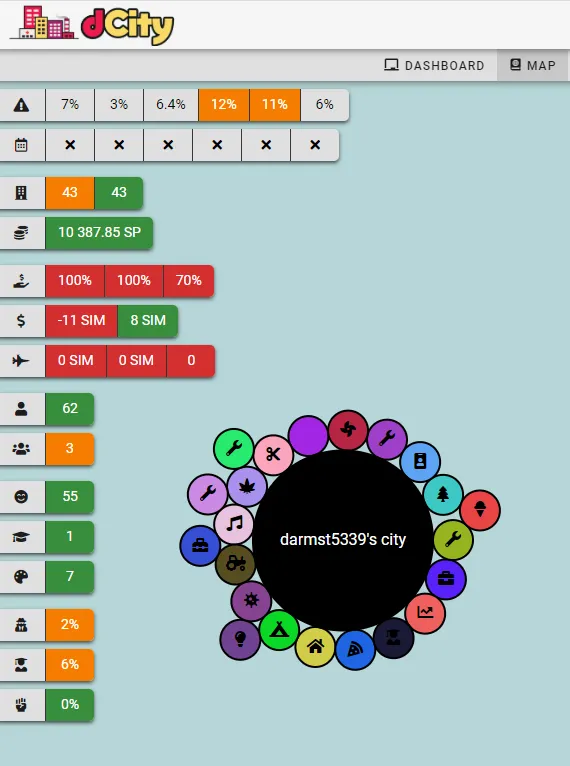This screenshot has height=766, width=570.
Task: Click the 6.4% risk value
Action: (x=170, y=105)
